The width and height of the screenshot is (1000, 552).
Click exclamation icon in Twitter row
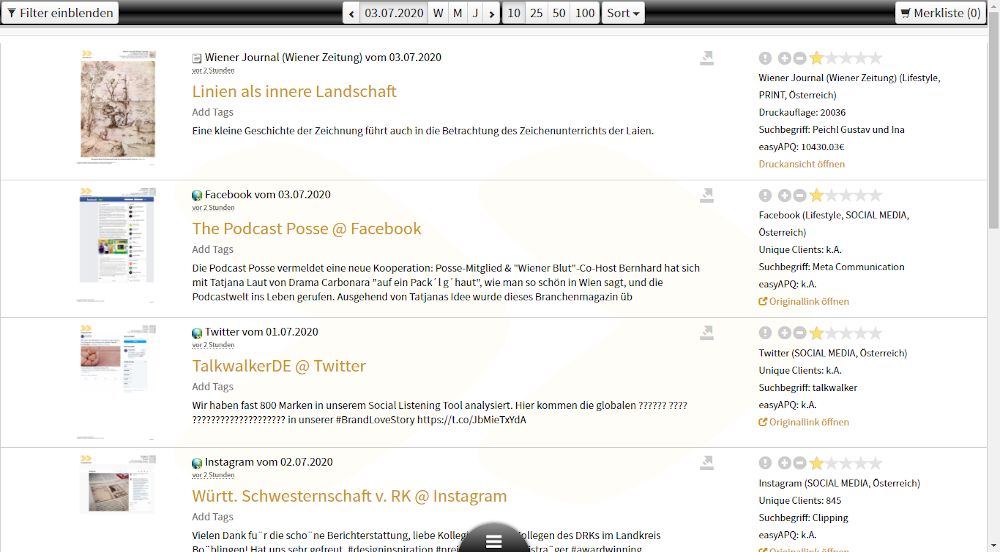(x=765, y=333)
